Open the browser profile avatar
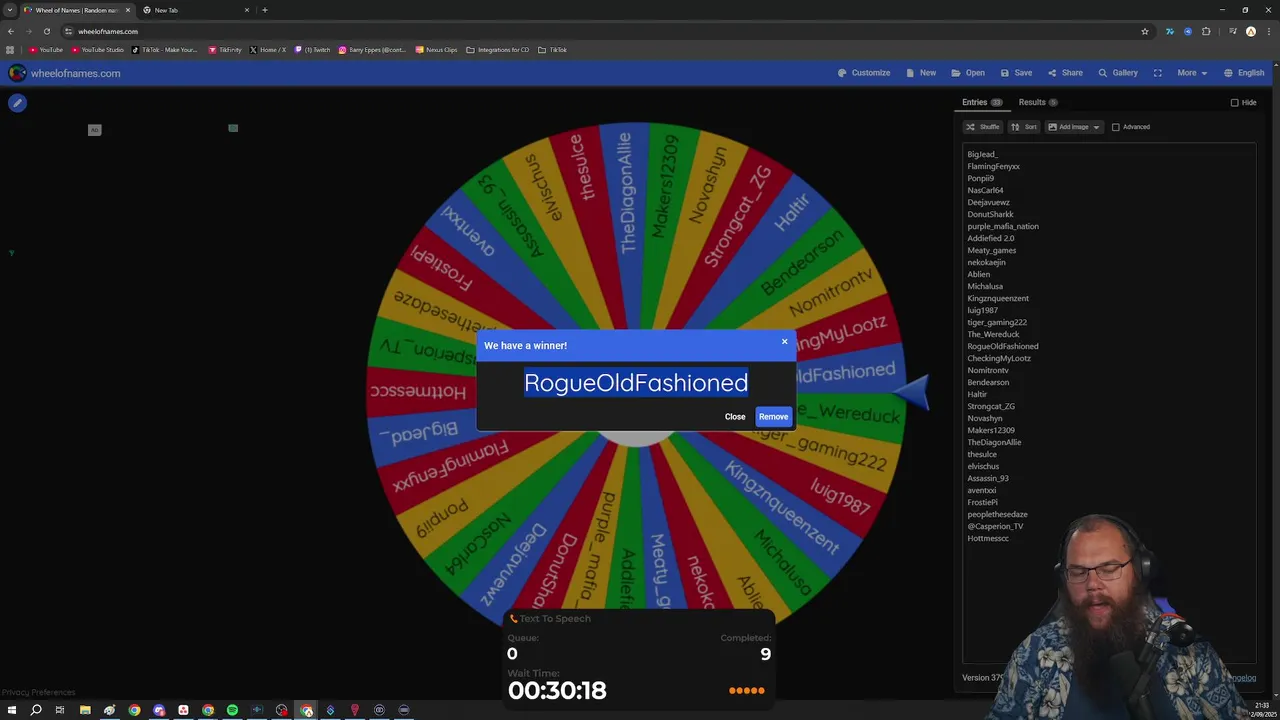Screen dimensions: 1280x720 [1250, 31]
